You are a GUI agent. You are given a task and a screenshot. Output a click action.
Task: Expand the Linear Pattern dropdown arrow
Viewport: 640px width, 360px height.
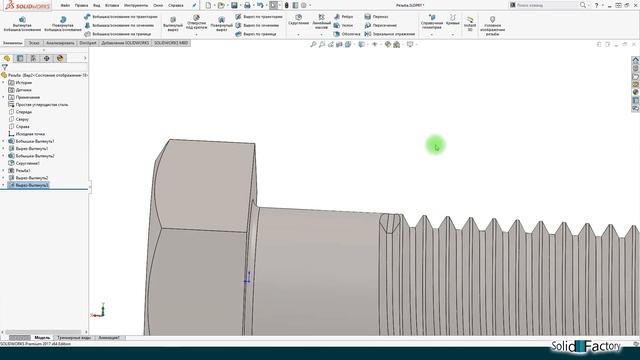point(322,35)
